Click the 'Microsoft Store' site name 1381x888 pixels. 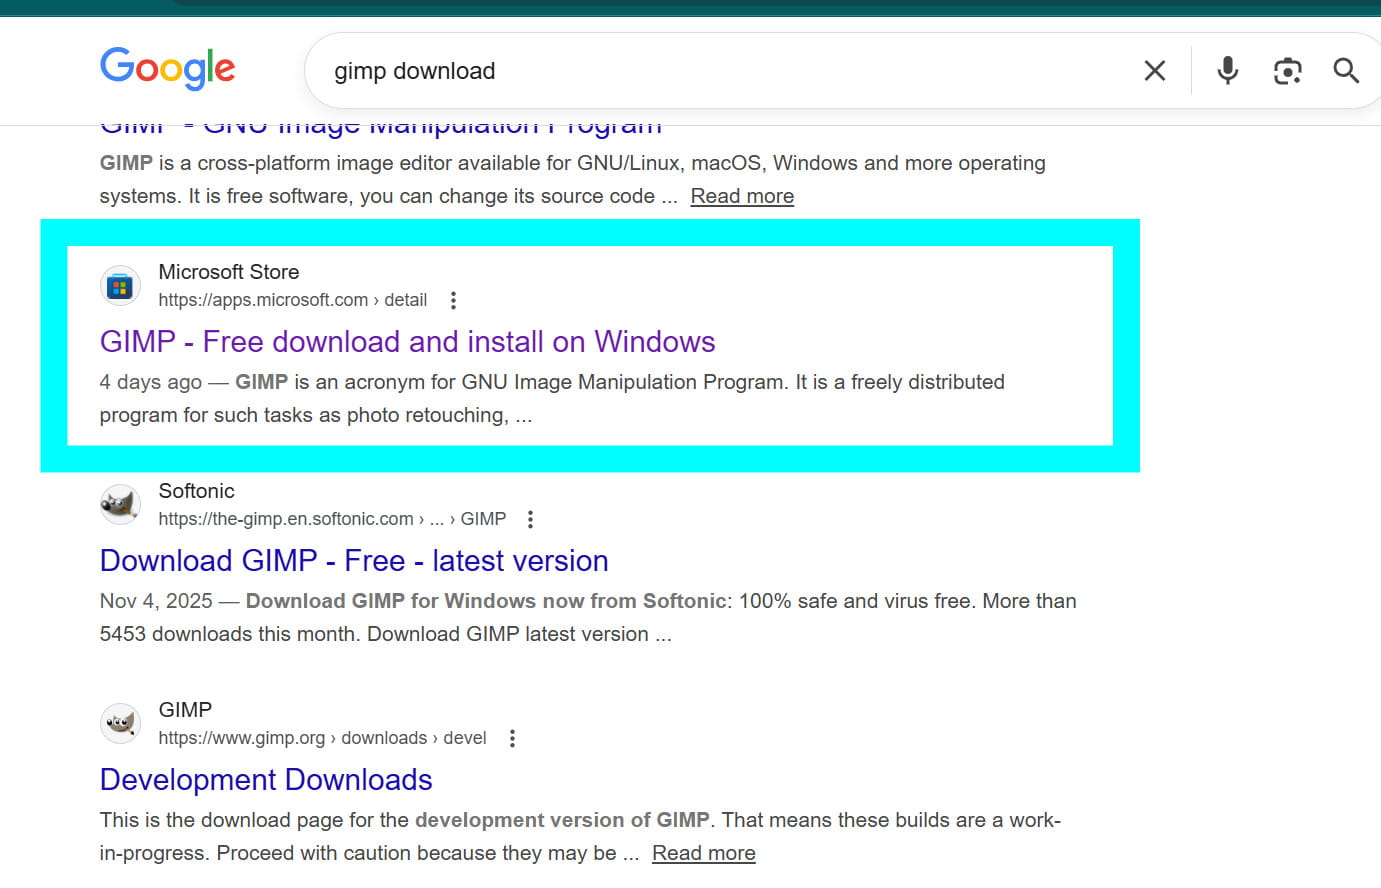(x=229, y=272)
